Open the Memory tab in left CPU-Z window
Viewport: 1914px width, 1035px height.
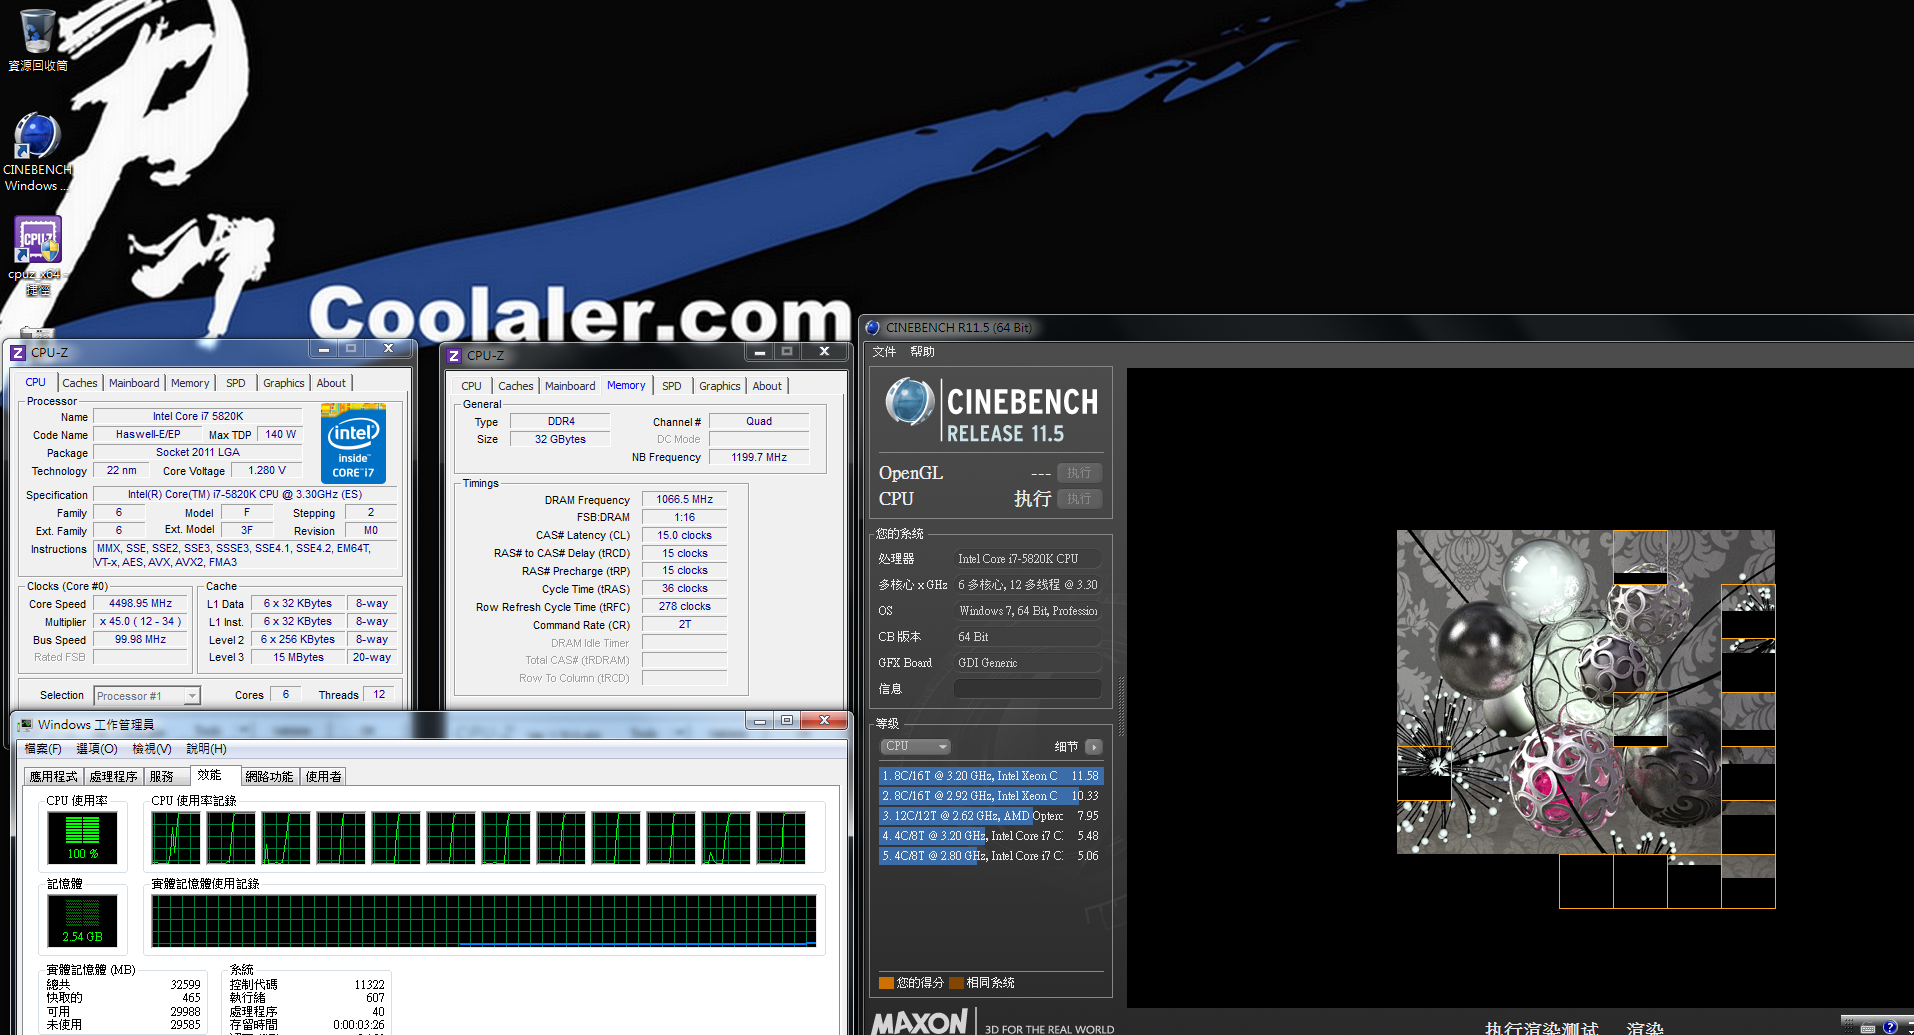[190, 383]
